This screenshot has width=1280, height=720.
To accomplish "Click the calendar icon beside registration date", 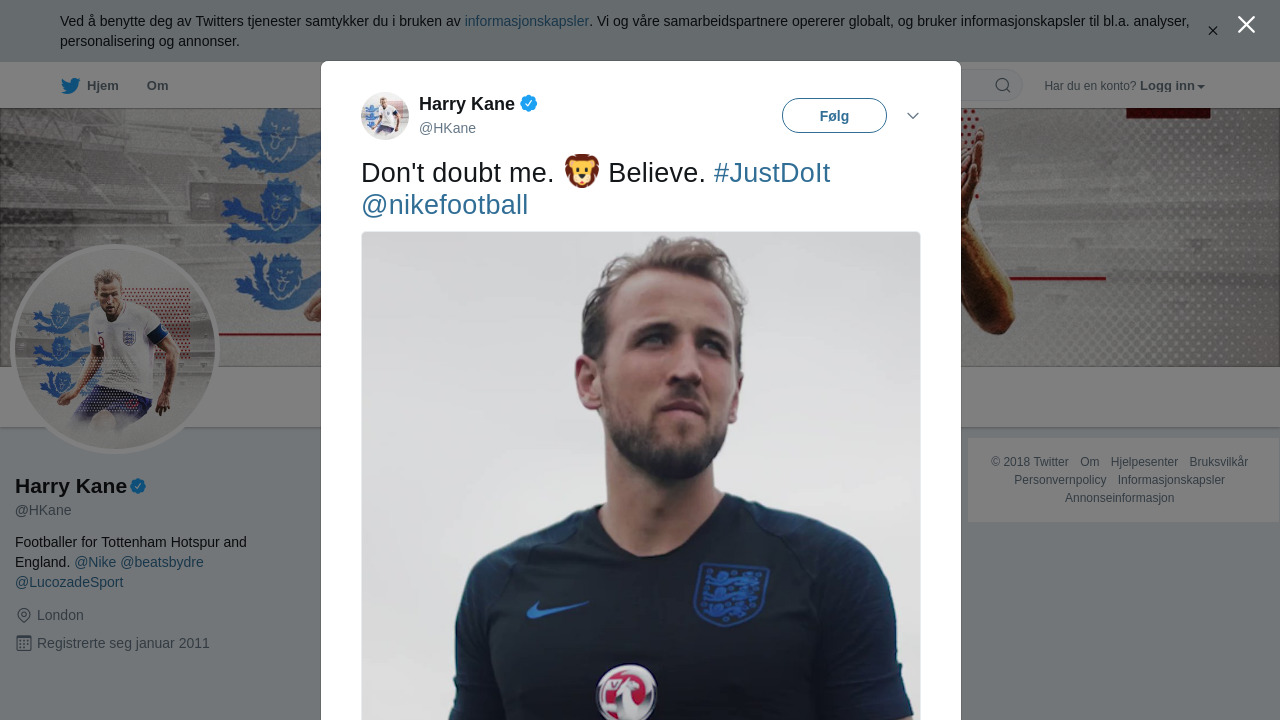I will [x=24, y=643].
